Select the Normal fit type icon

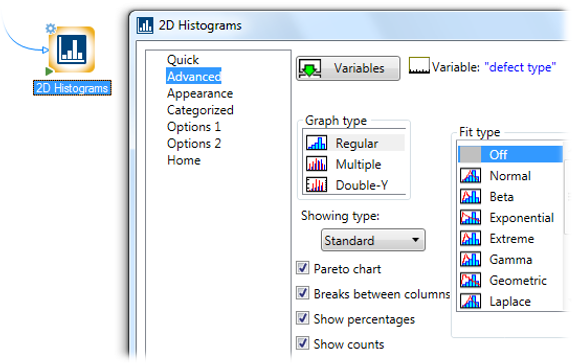470,175
